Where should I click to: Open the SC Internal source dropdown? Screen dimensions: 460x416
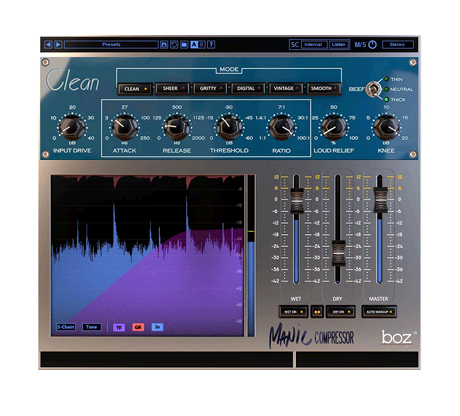click(x=314, y=44)
